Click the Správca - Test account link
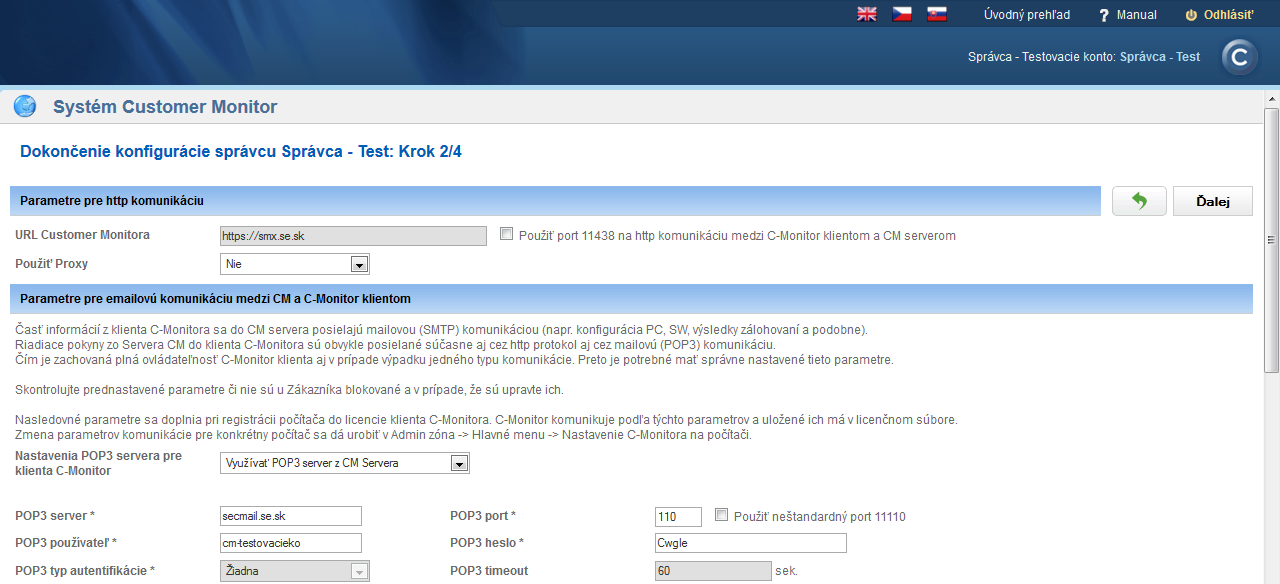 click(x=1160, y=57)
